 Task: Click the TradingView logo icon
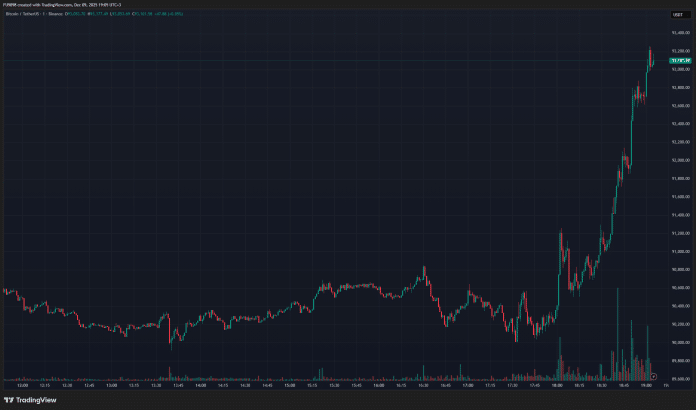click(x=10, y=400)
